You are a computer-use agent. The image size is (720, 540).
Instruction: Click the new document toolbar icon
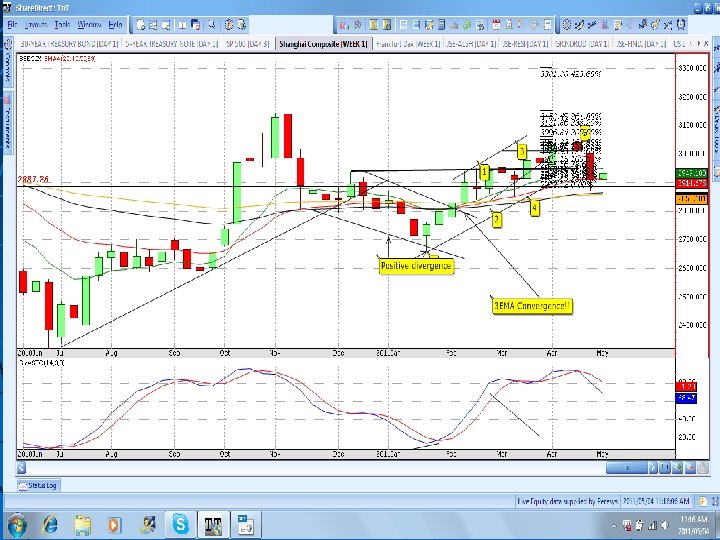(141, 25)
